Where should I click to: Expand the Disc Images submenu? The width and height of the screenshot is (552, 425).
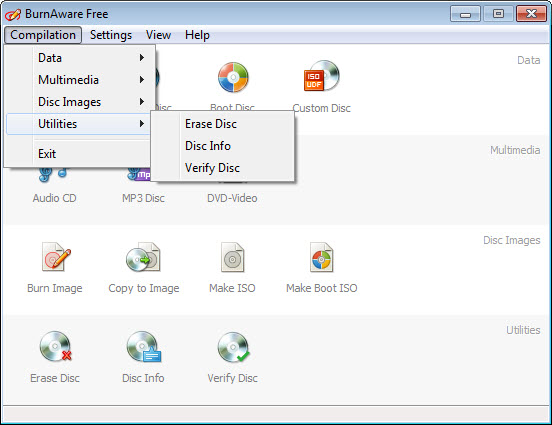click(81, 102)
